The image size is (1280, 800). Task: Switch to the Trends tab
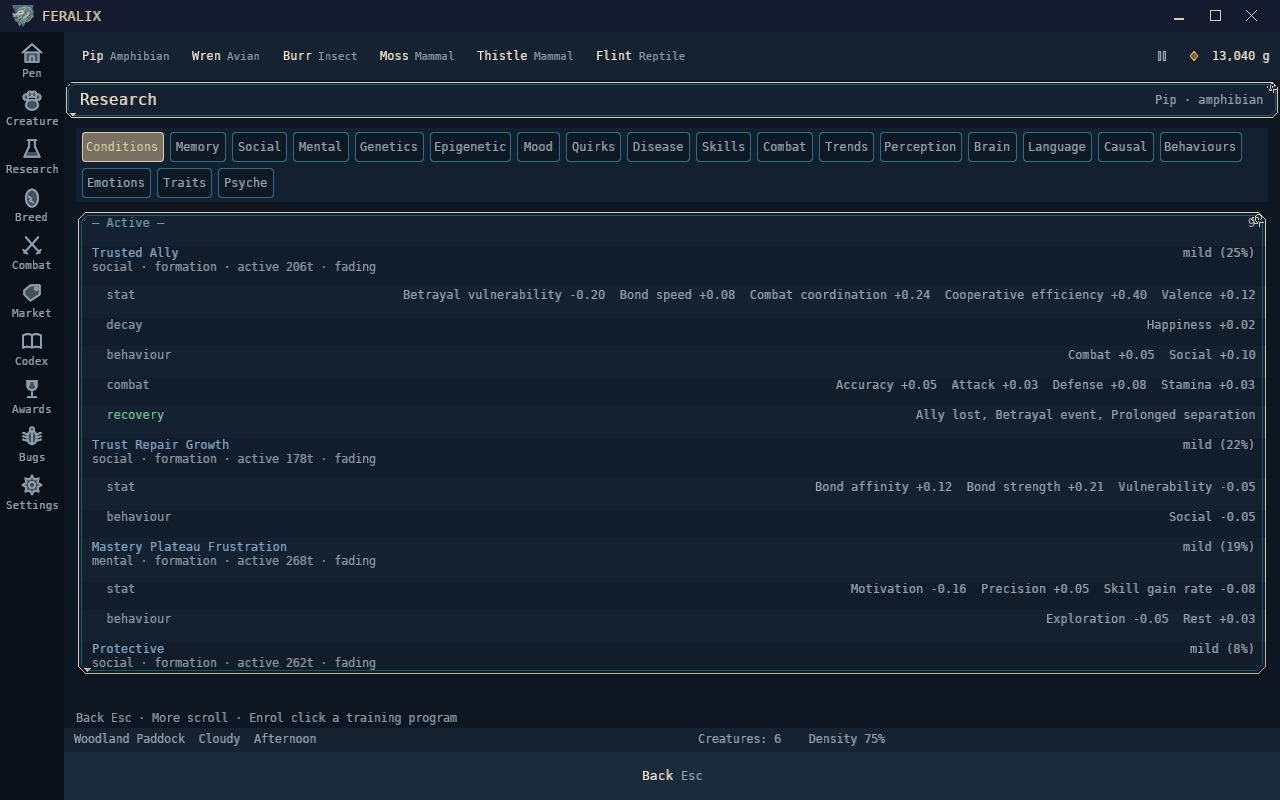[x=846, y=147]
